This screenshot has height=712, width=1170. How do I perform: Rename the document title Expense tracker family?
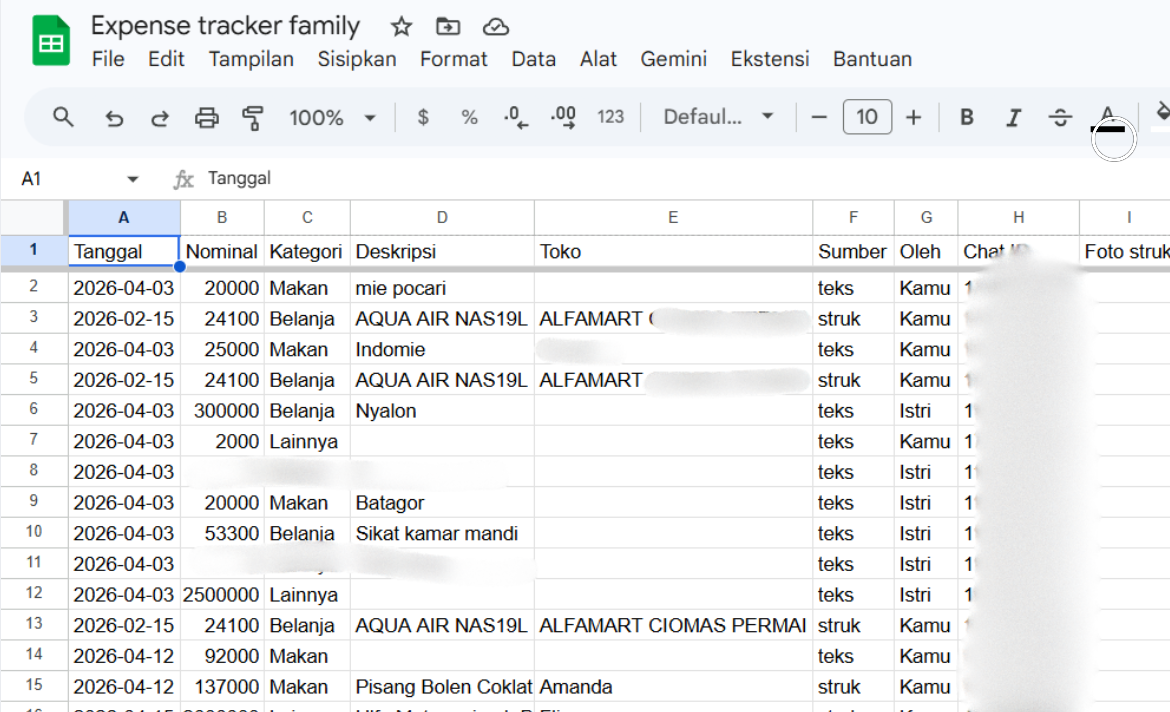pos(225,26)
